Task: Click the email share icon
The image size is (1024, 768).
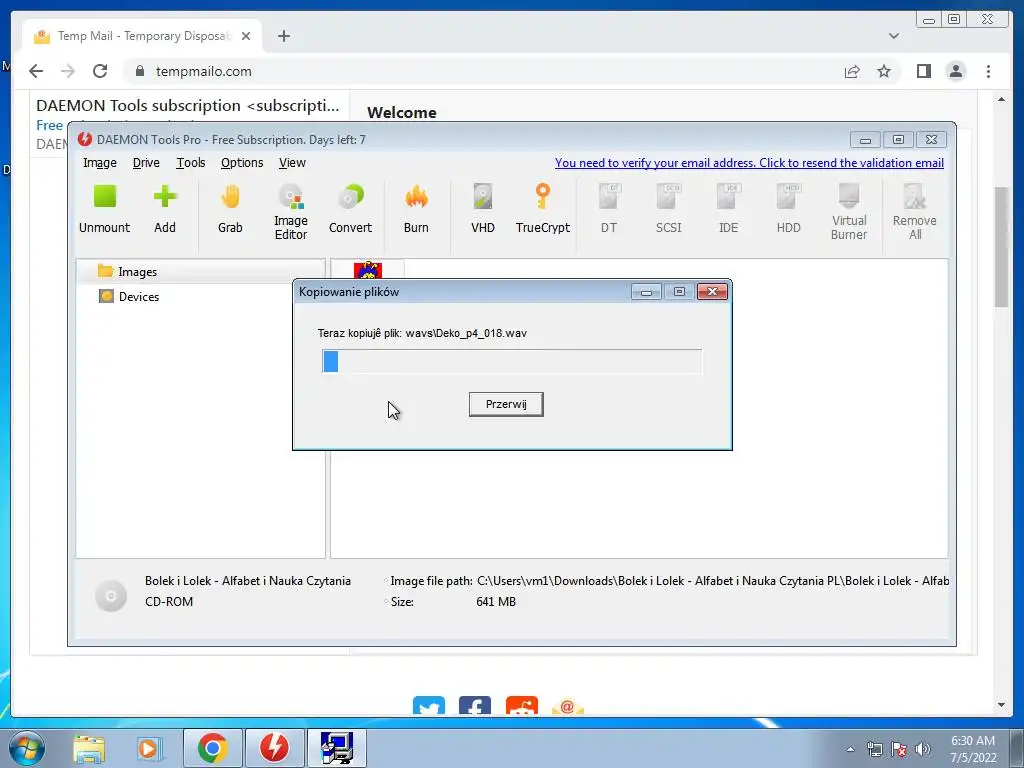Action: point(568,705)
